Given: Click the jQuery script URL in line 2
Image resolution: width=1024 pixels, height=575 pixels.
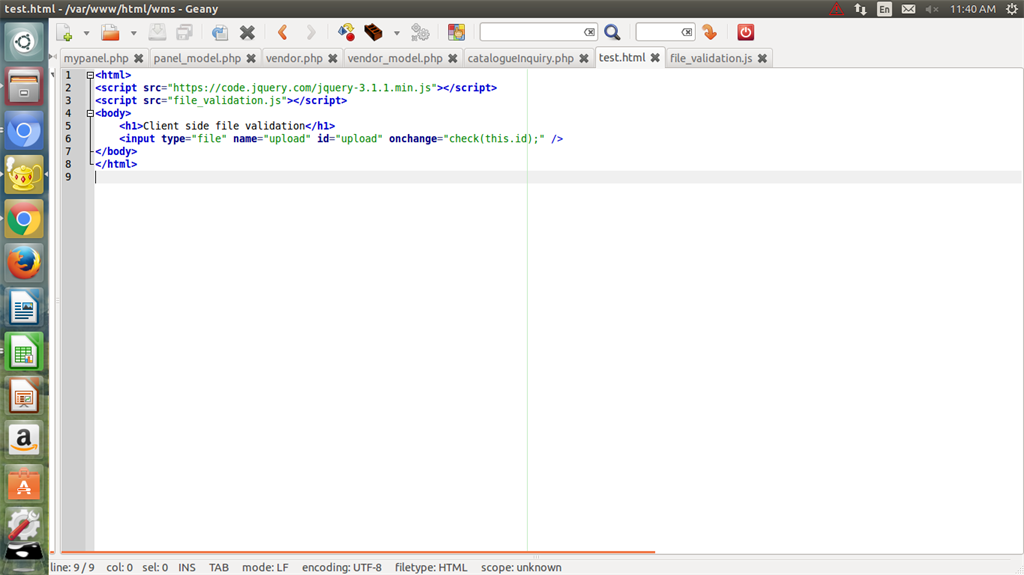Looking at the screenshot, I should click(302, 88).
